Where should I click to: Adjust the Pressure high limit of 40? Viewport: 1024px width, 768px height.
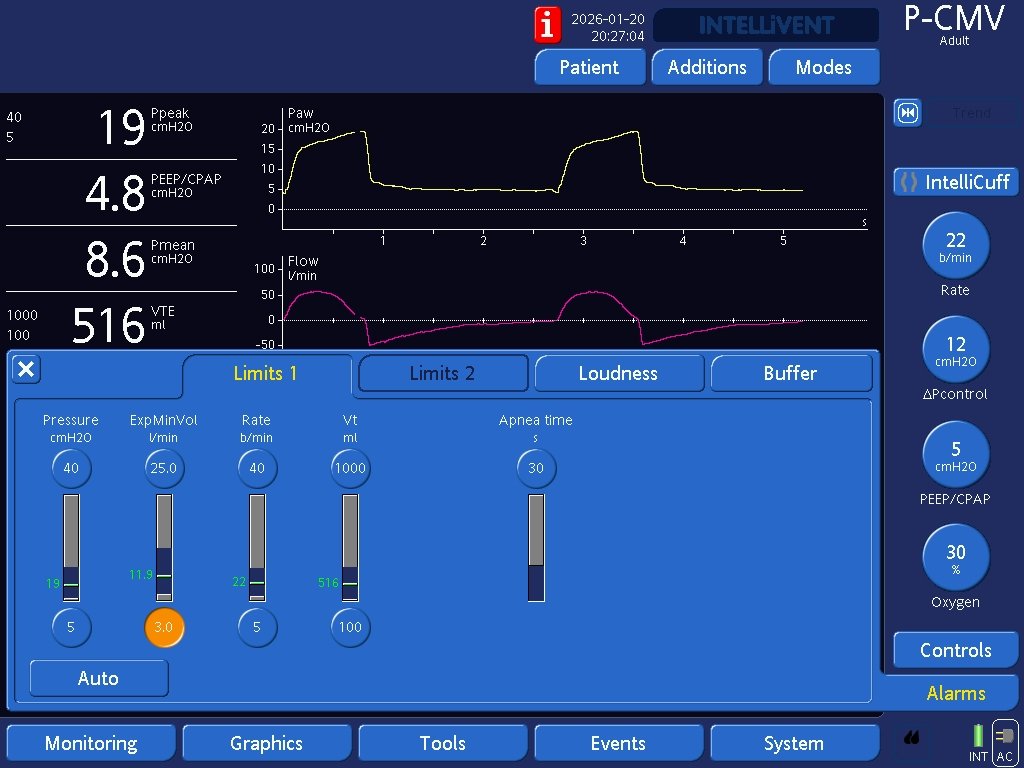(x=71, y=468)
